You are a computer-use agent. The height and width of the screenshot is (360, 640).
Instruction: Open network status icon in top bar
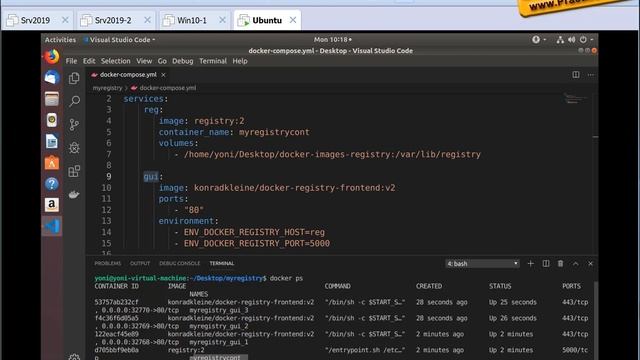560,40
